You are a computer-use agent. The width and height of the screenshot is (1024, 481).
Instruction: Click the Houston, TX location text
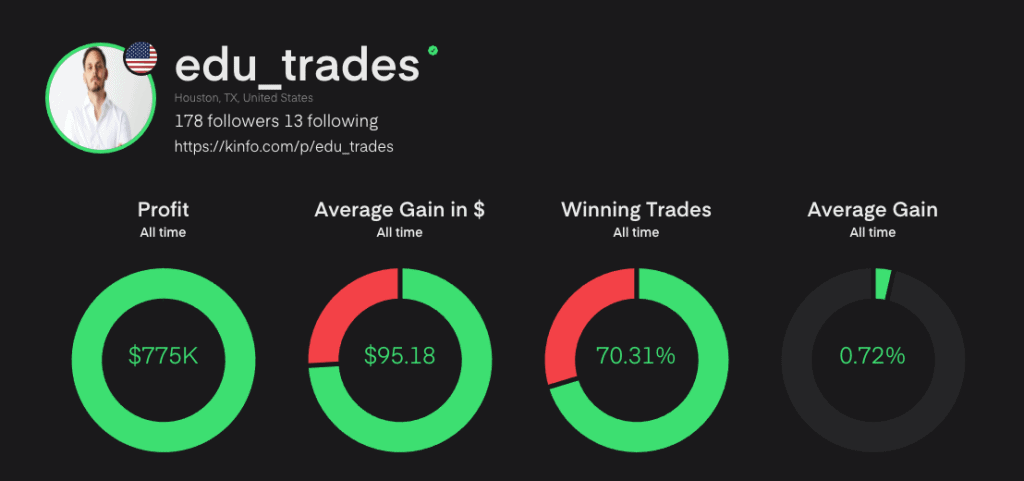[243, 98]
